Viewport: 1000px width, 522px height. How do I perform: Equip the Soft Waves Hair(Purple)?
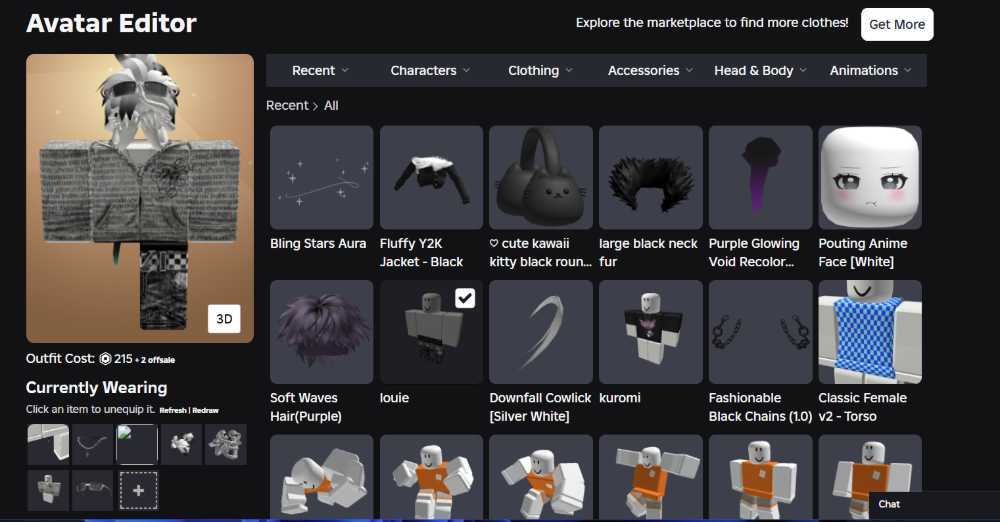coord(321,332)
